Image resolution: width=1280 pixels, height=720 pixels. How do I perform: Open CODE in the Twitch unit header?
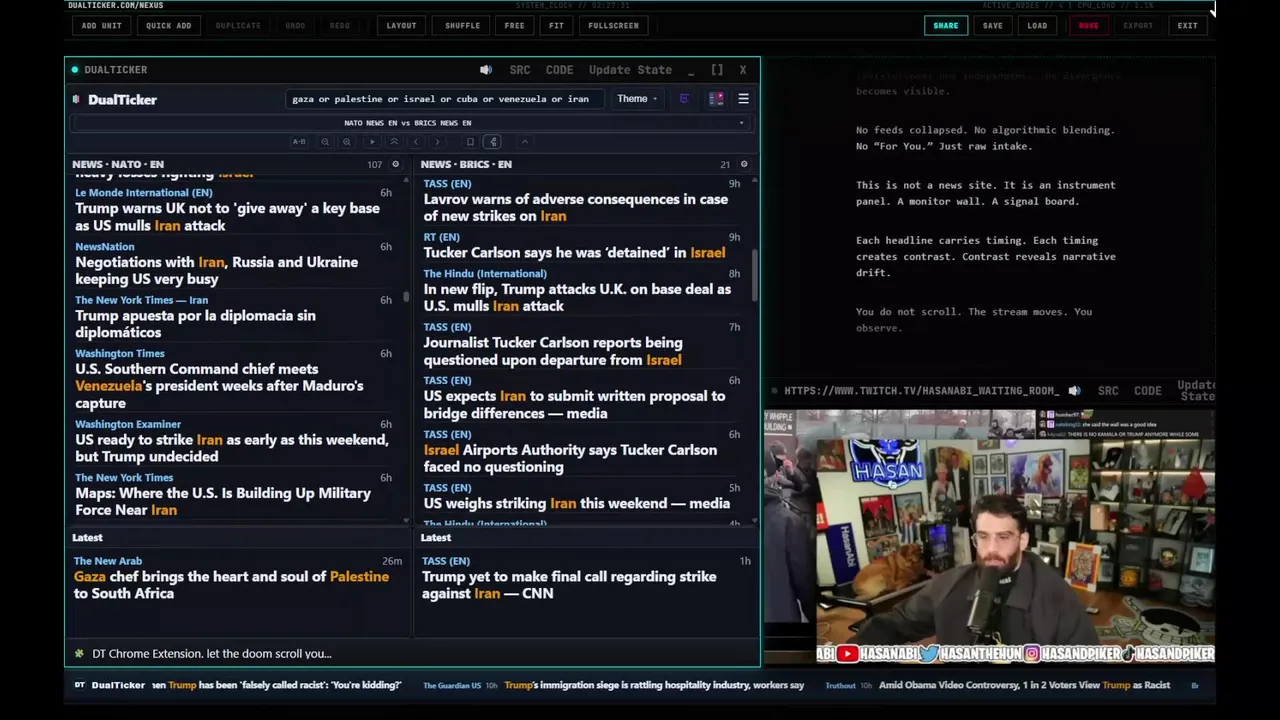pyautogui.click(x=1147, y=391)
